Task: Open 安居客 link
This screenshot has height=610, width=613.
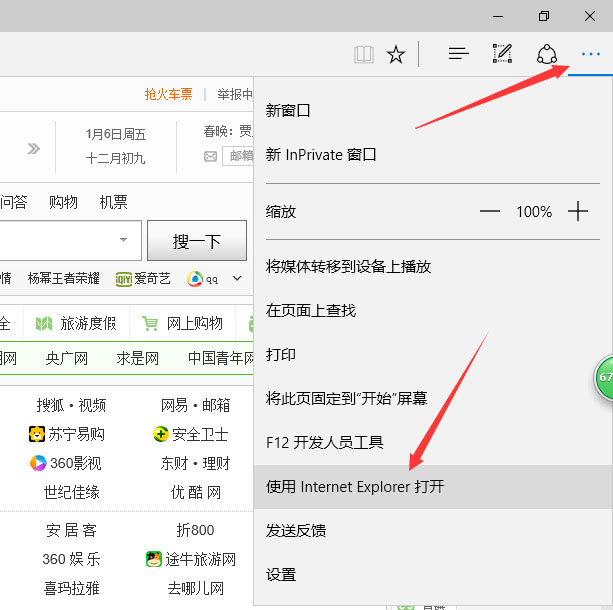Action: pyautogui.click(x=72, y=530)
